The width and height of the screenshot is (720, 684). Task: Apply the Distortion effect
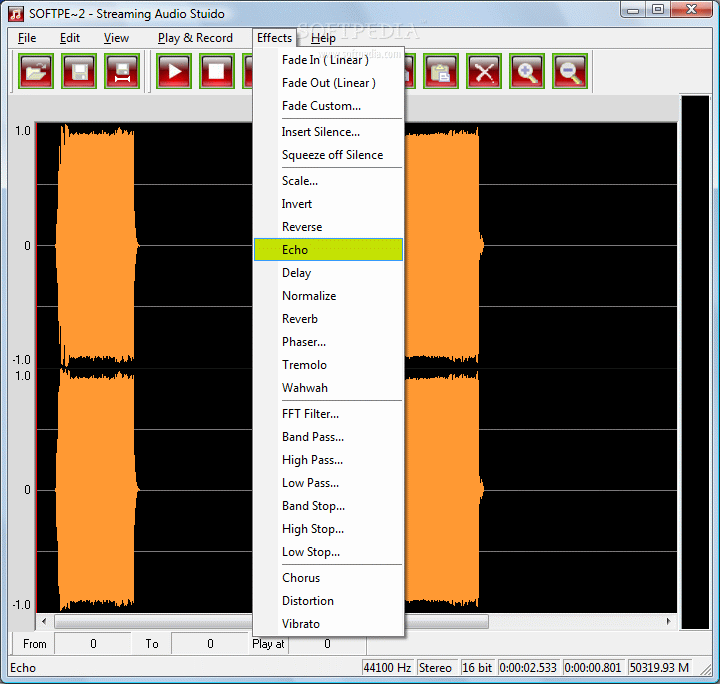click(328, 601)
